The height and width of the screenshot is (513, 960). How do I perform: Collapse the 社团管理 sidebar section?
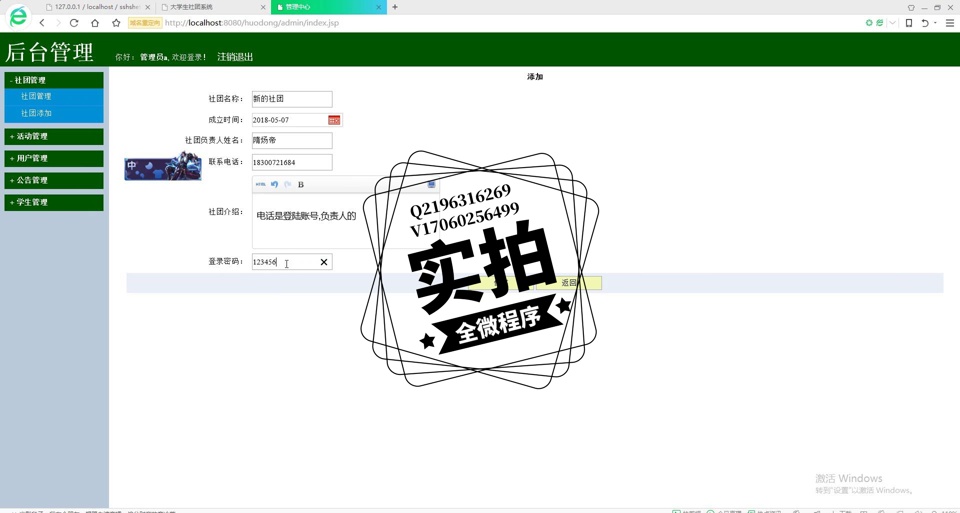click(x=54, y=80)
